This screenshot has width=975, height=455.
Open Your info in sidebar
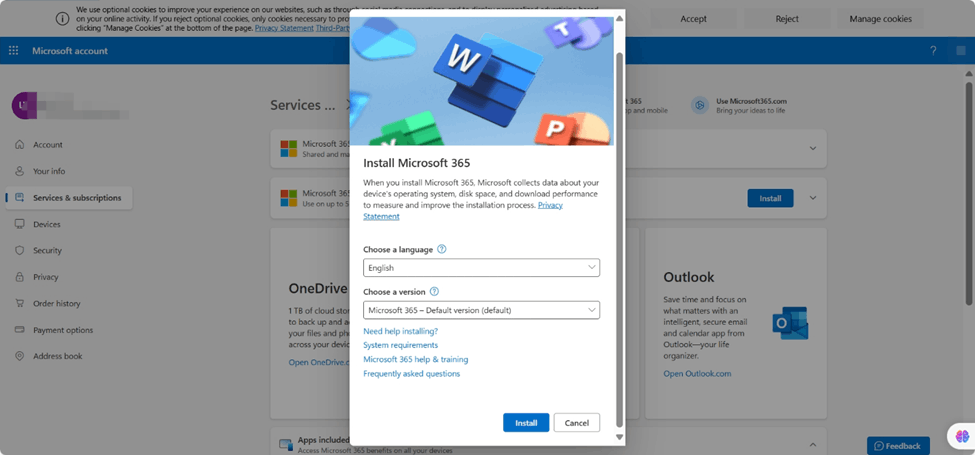pos(49,171)
